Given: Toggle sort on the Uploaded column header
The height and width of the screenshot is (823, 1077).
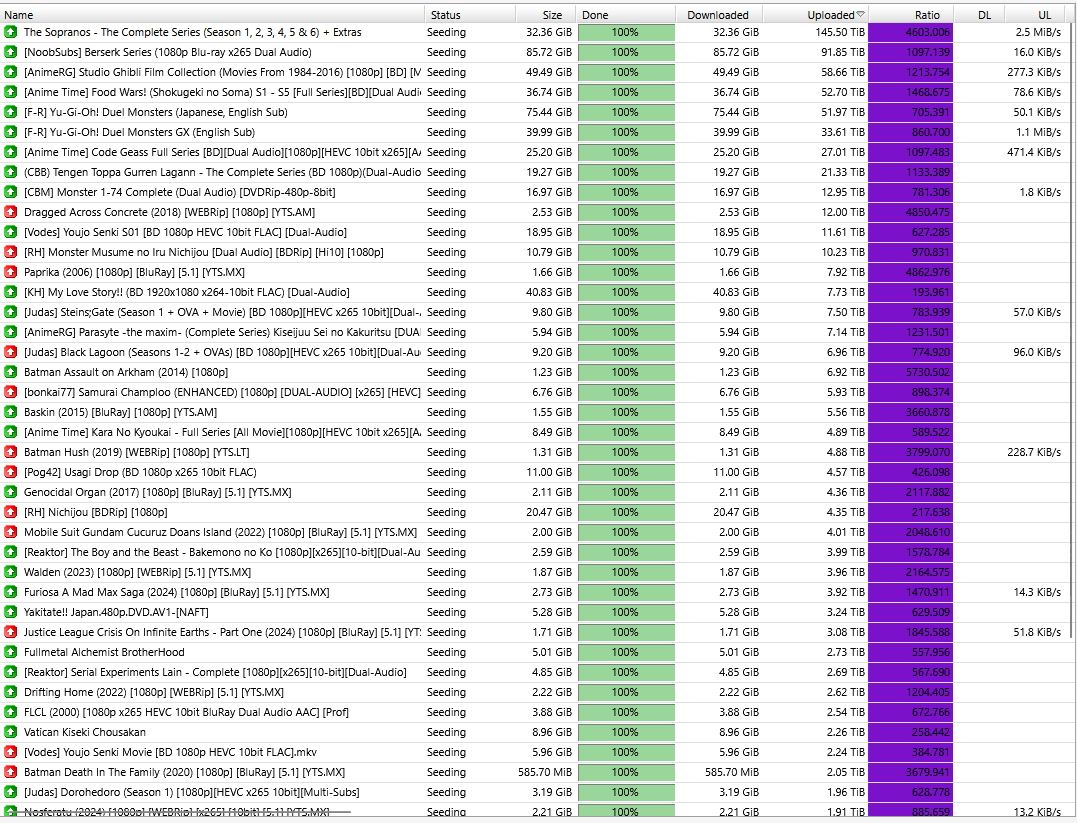Looking at the screenshot, I should [x=815, y=14].
